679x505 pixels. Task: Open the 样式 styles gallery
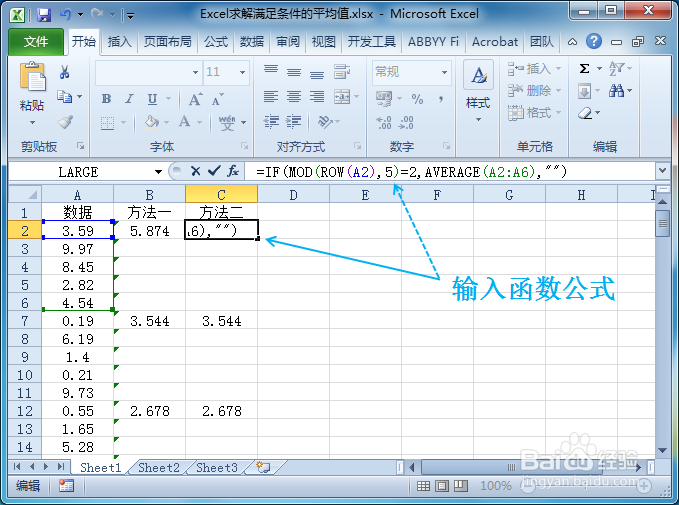(478, 91)
